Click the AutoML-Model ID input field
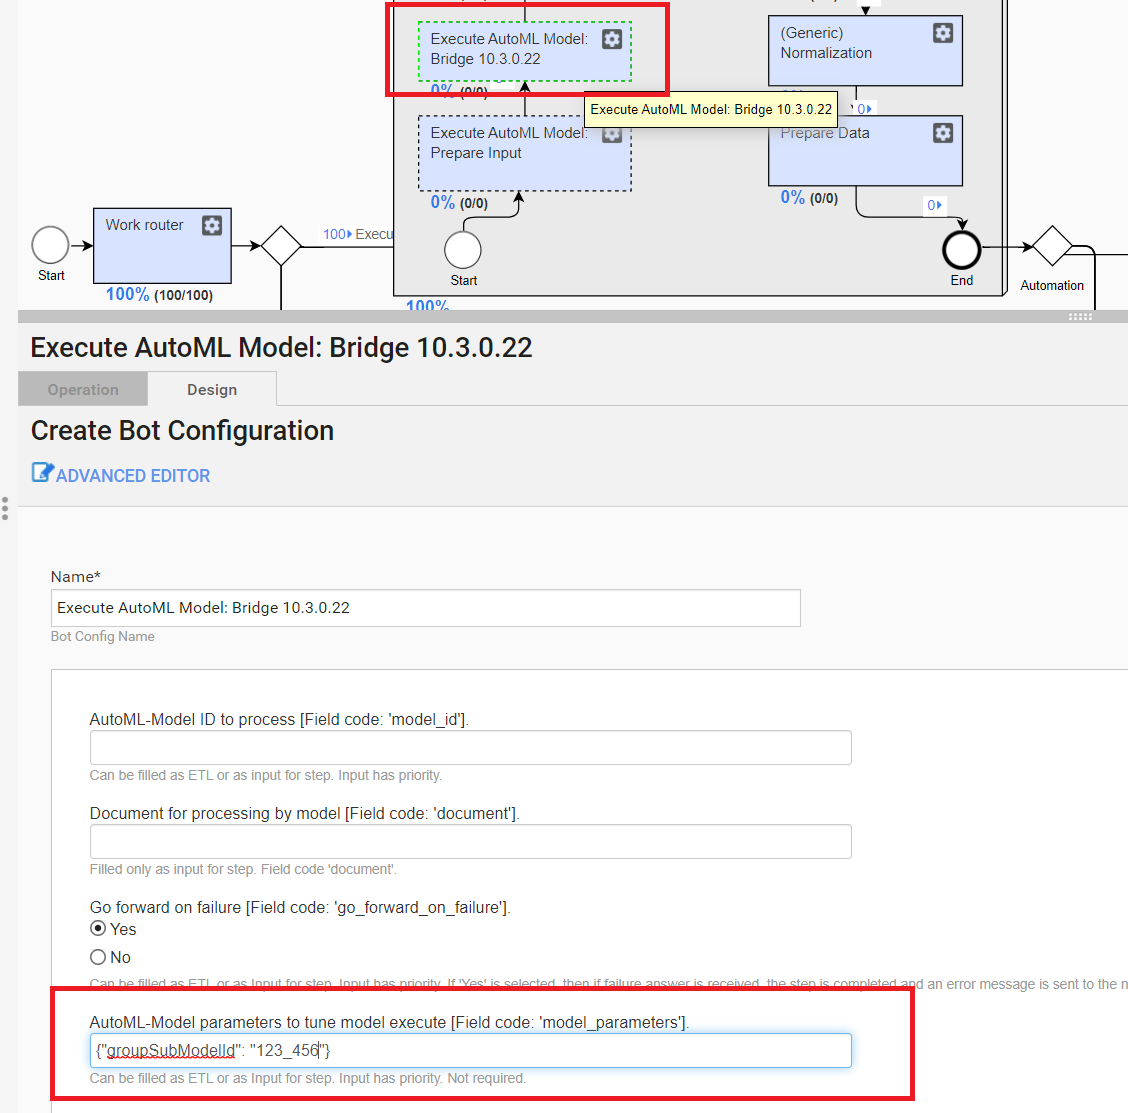 470,748
